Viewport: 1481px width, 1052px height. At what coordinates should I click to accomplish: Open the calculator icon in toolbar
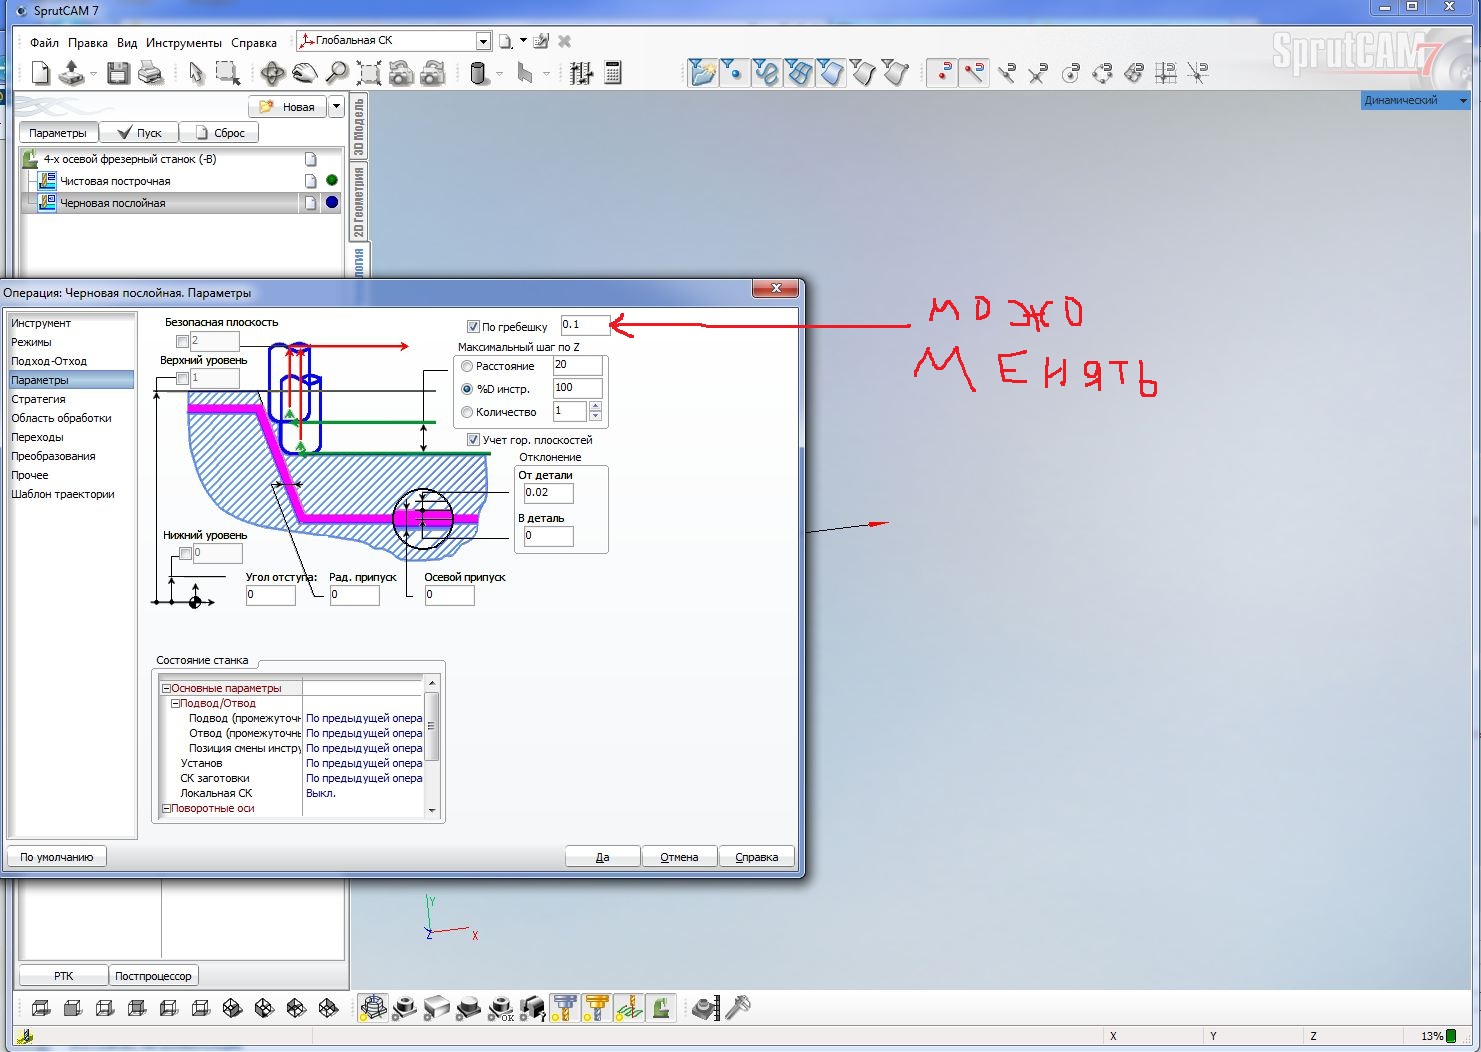click(x=613, y=73)
